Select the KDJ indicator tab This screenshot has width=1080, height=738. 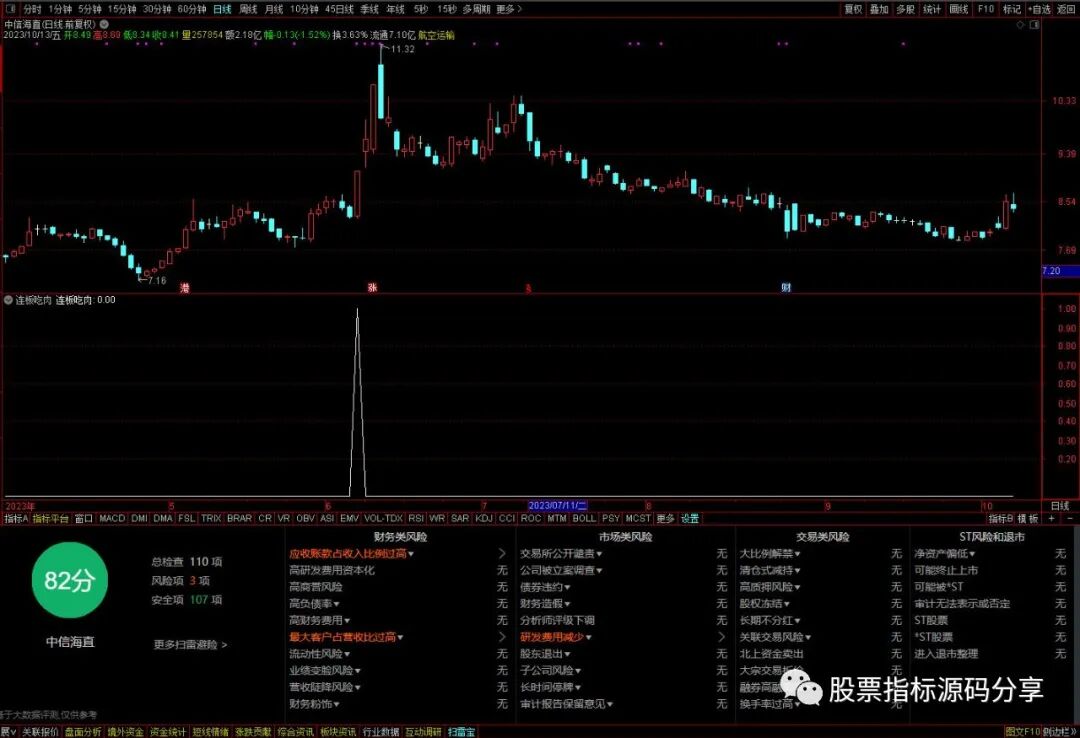484,518
